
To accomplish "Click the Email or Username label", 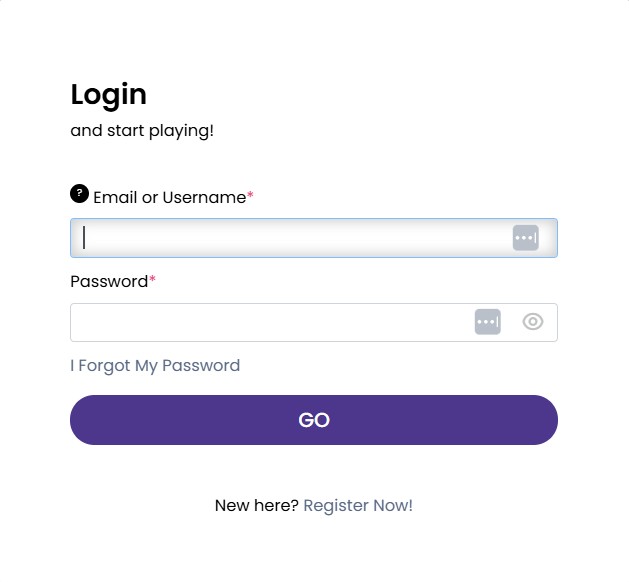I will tap(170, 197).
